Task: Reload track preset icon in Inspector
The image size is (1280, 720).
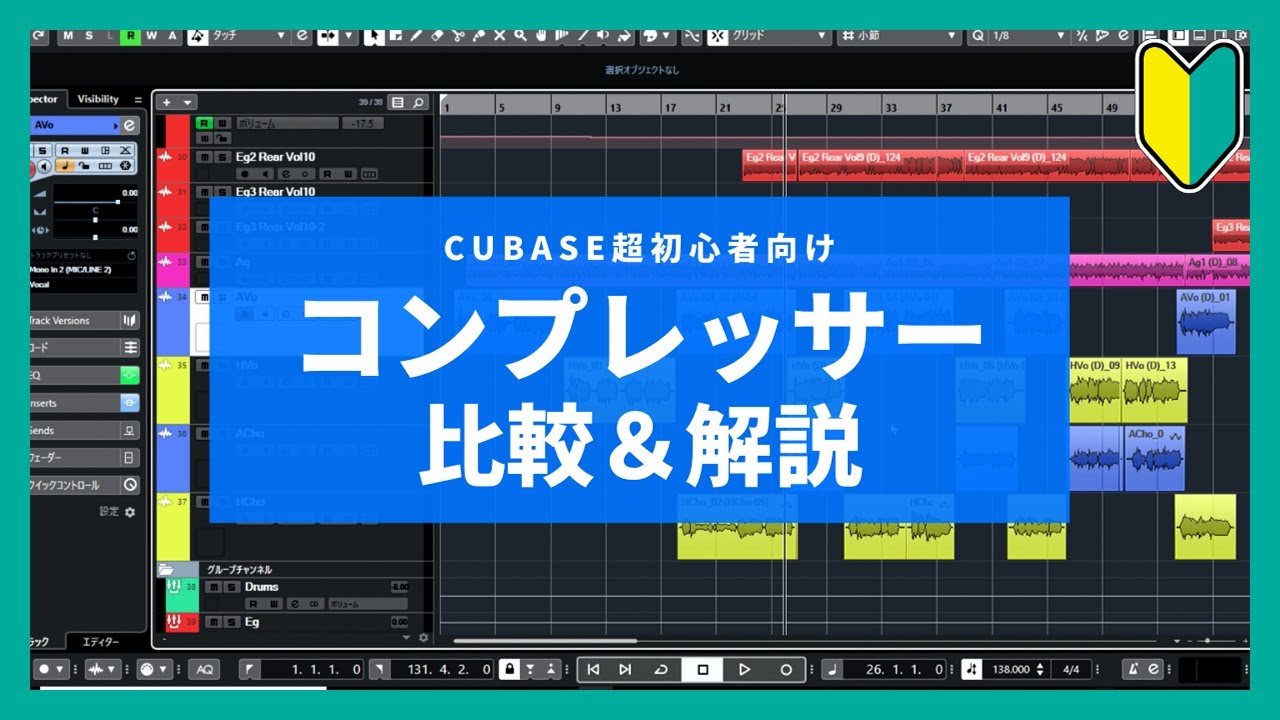Action: click(x=131, y=255)
